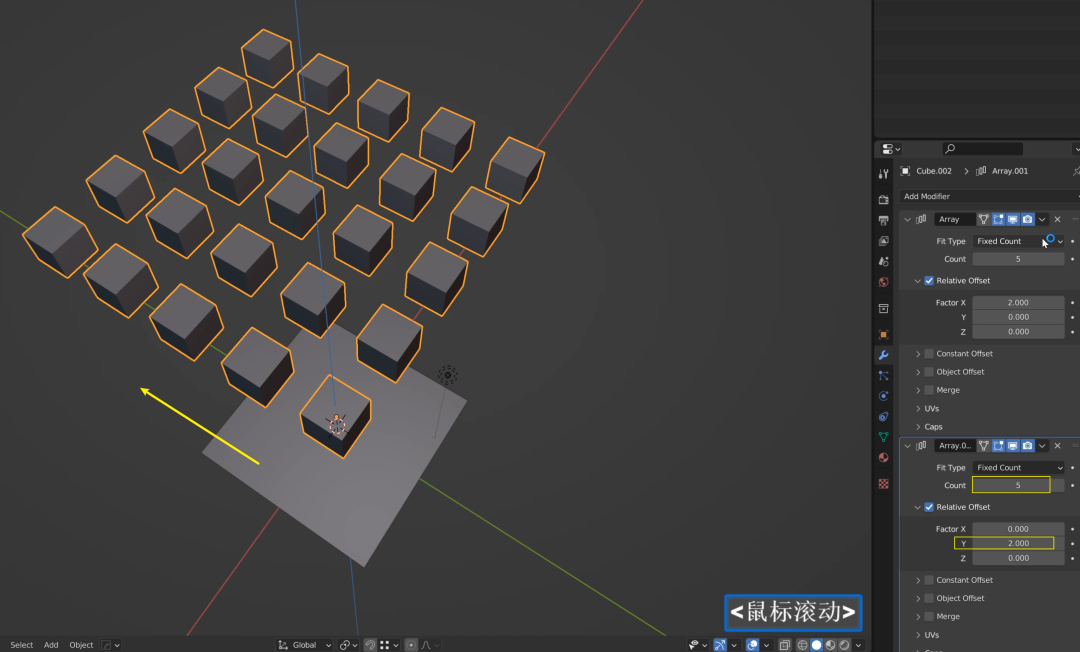This screenshot has height=652, width=1080.
Task: Click the properties editor search field
Action: [982, 149]
